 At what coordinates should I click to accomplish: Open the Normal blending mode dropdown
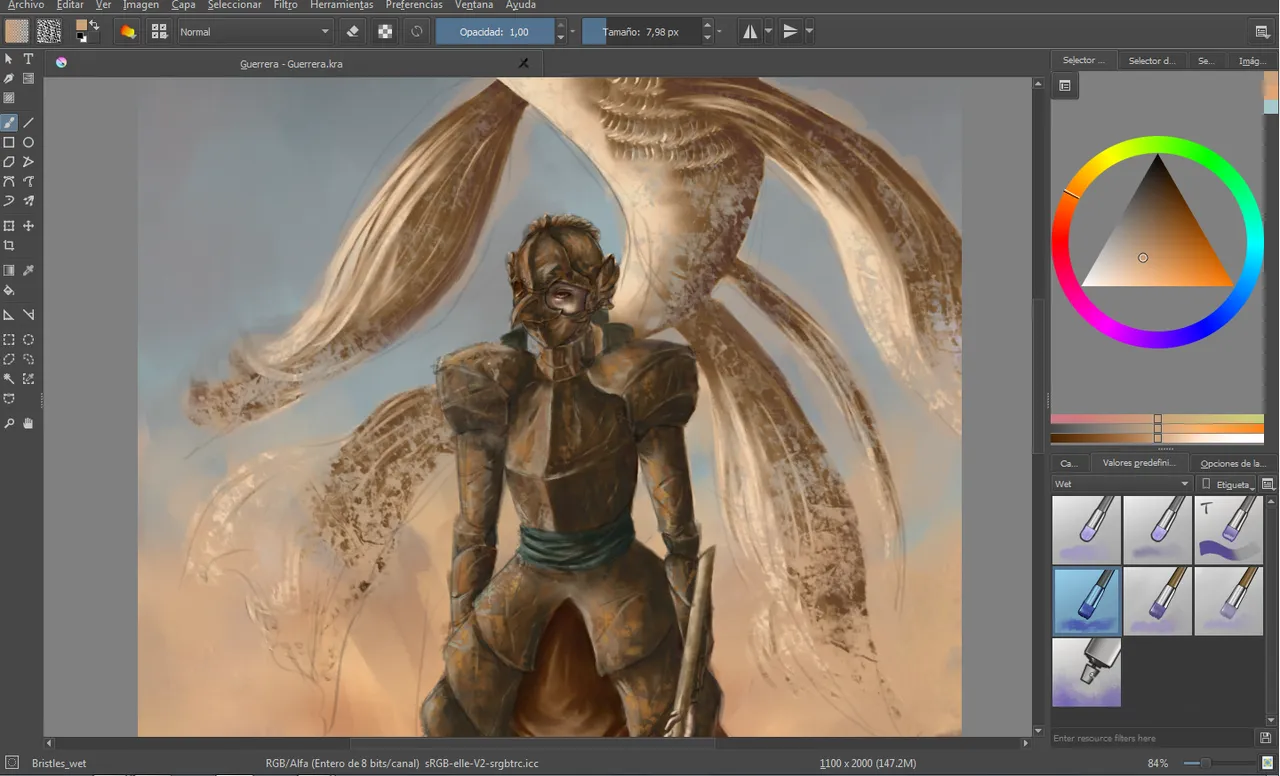(254, 32)
